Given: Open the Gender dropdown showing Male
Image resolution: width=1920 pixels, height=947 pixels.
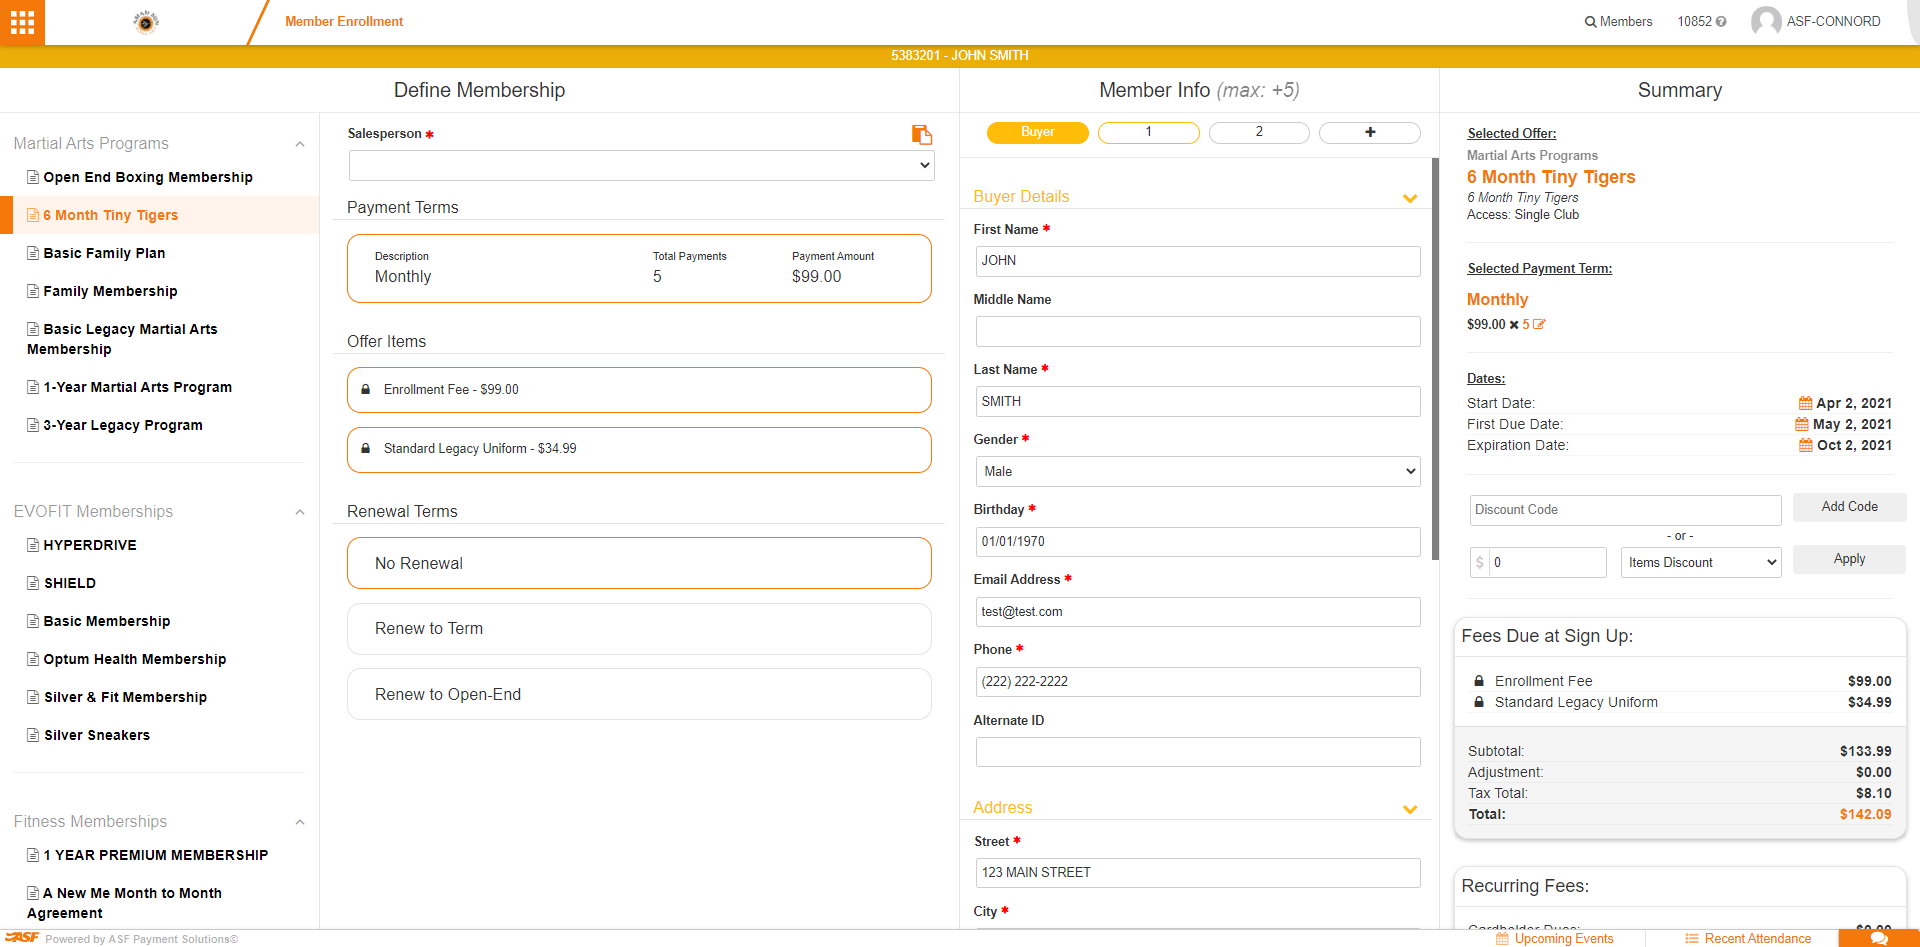Looking at the screenshot, I should click(1198, 471).
